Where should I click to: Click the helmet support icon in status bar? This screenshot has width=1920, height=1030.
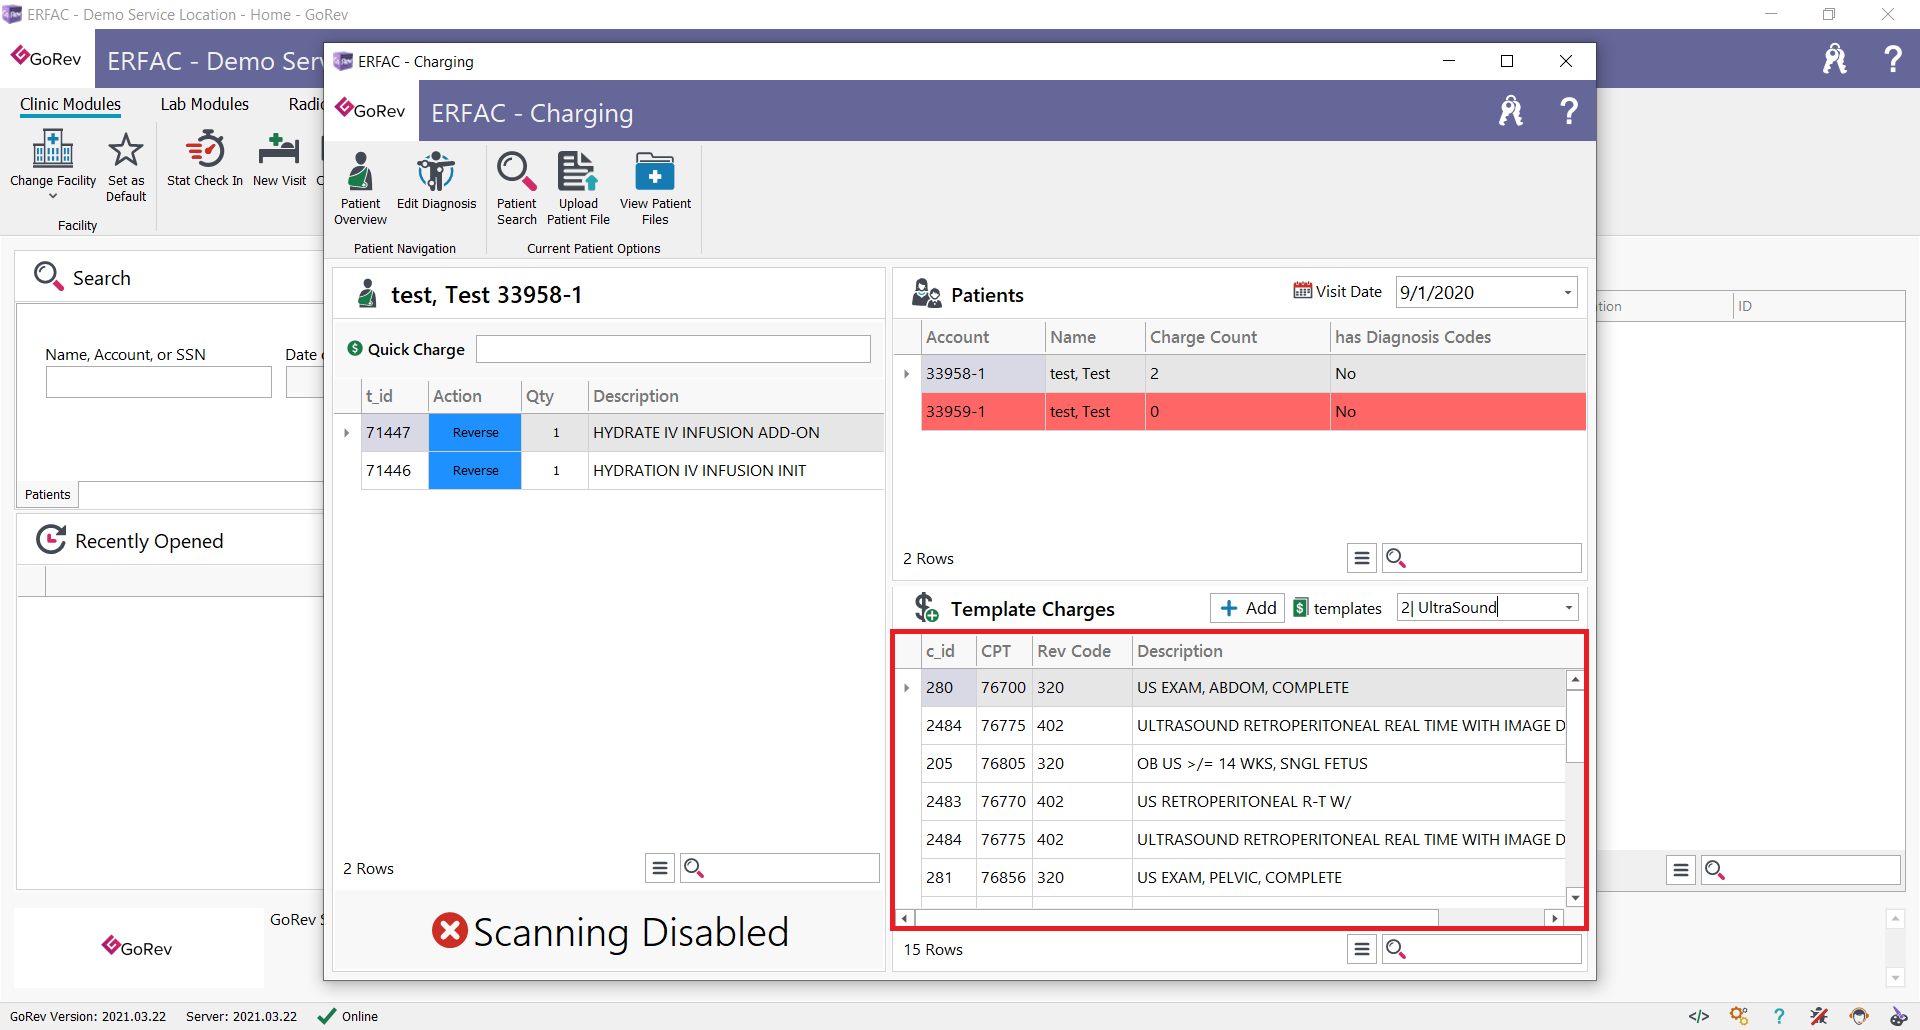(1859, 1016)
